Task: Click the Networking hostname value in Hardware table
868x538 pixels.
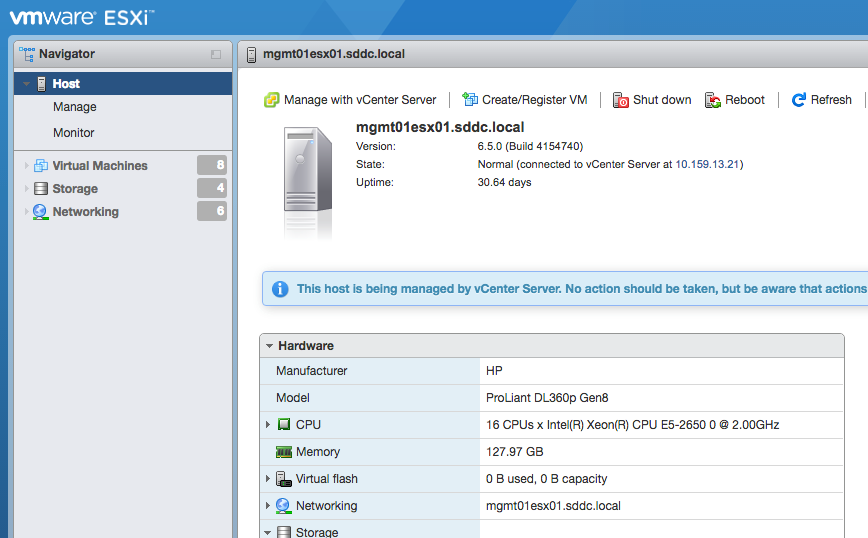Action: [x=553, y=506]
